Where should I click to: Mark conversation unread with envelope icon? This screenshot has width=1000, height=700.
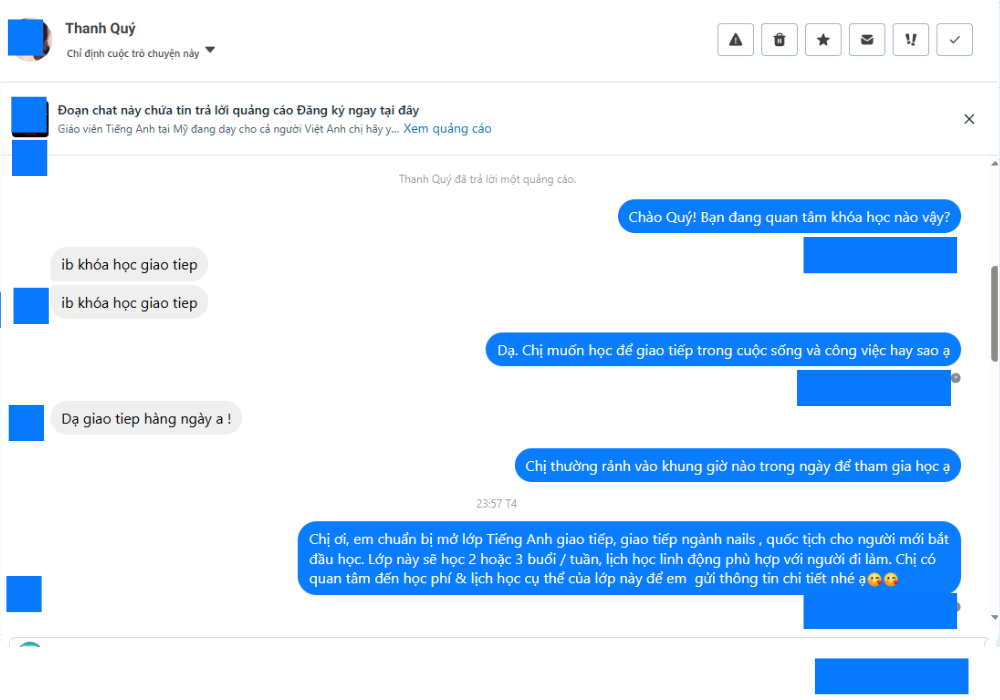[867, 40]
